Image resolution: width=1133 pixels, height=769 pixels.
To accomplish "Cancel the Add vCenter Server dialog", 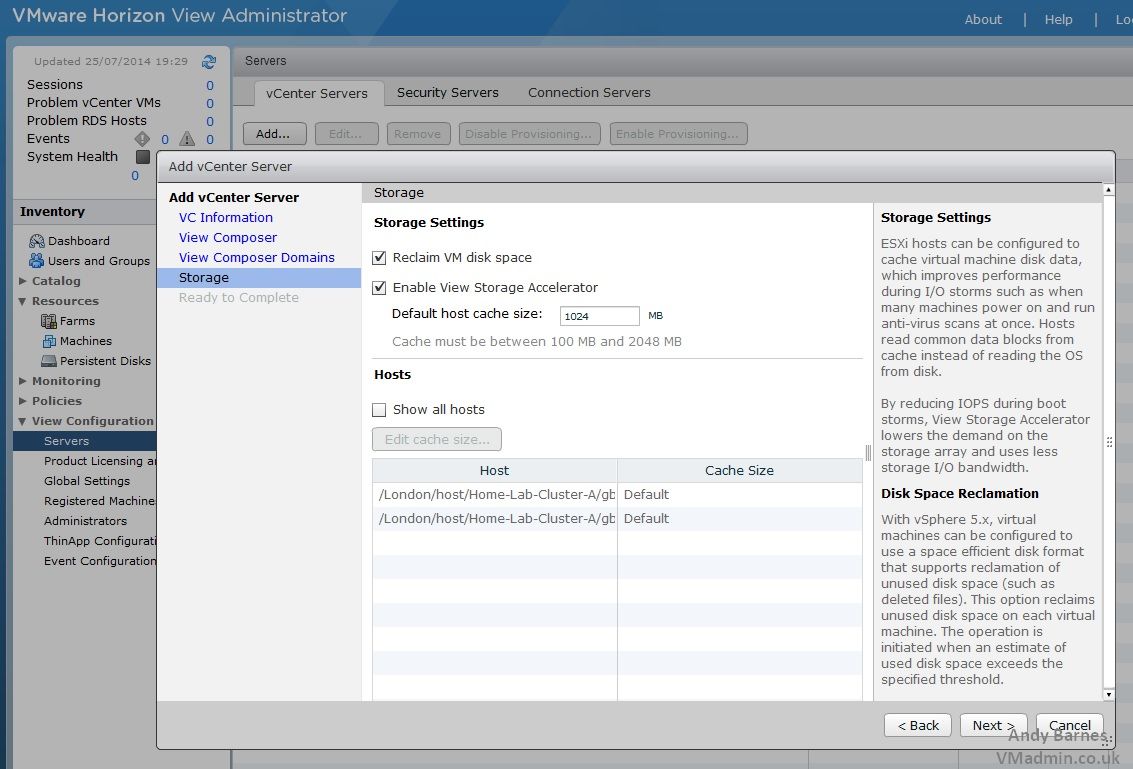I will tap(1069, 726).
